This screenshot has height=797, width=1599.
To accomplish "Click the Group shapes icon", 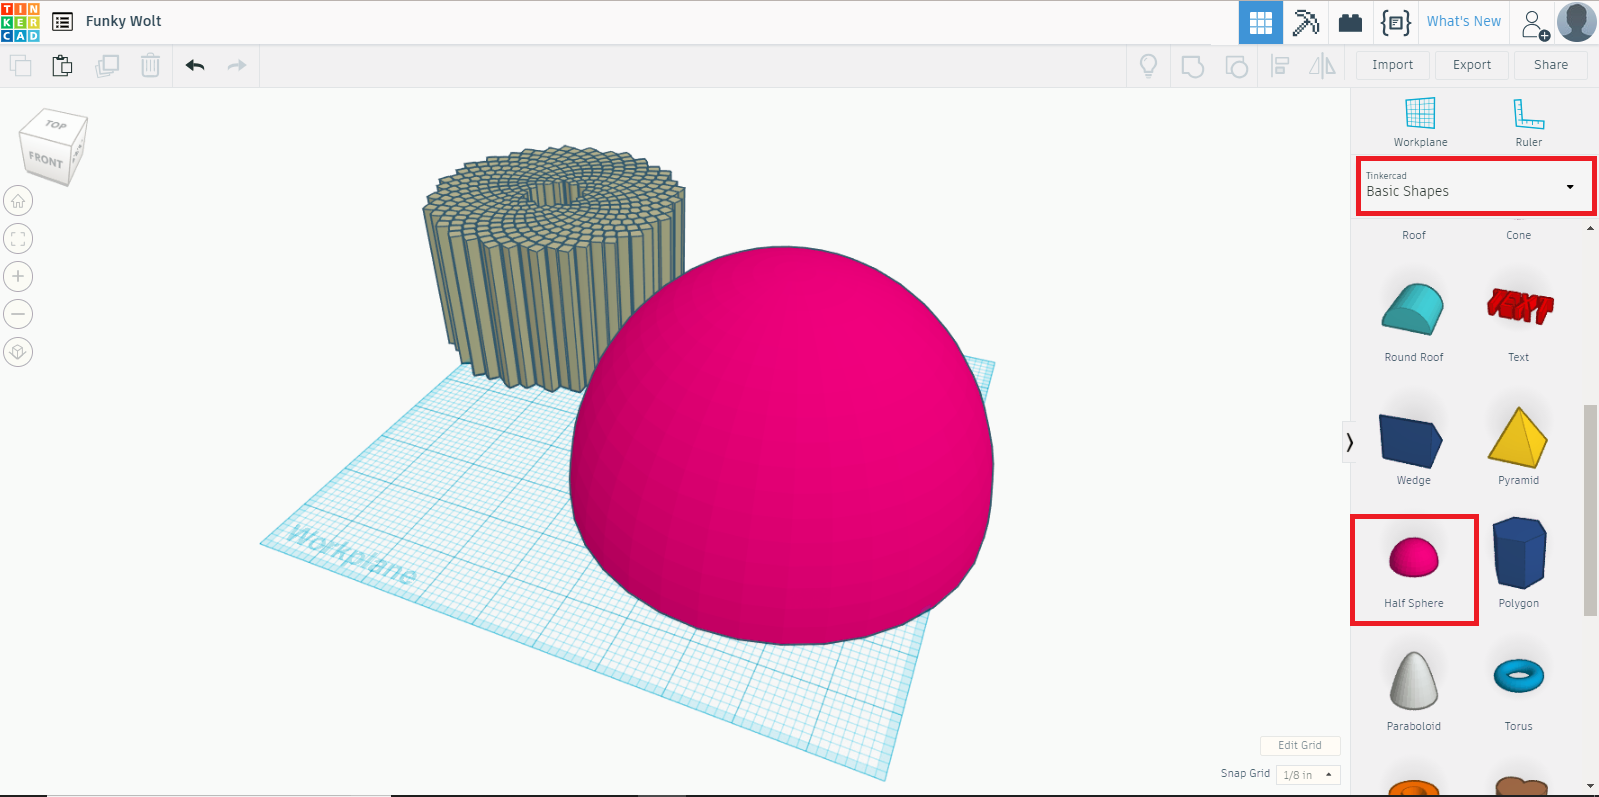I will tap(1192, 66).
